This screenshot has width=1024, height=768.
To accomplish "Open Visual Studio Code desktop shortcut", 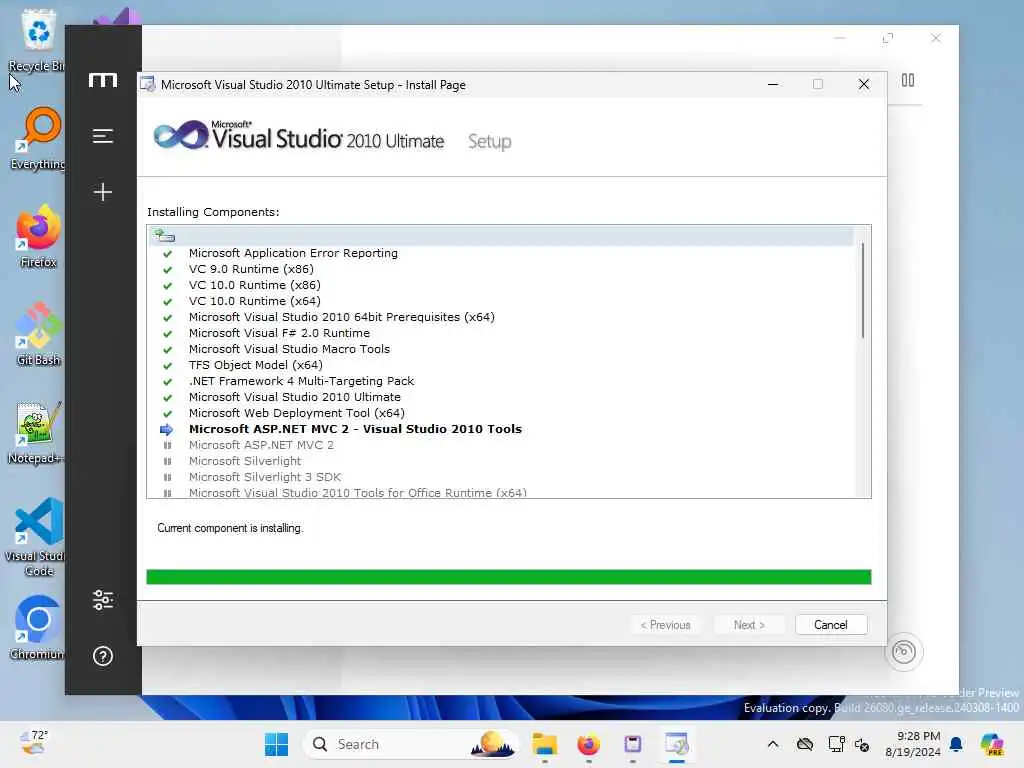I will 37,537.
